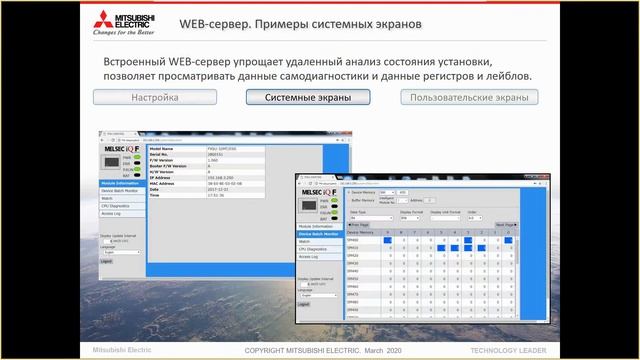Image resolution: width=640 pixels, height=360 pixels.
Task: Click browser back arrow in Device Batch Monitor window
Action: pyautogui.click(x=300, y=184)
